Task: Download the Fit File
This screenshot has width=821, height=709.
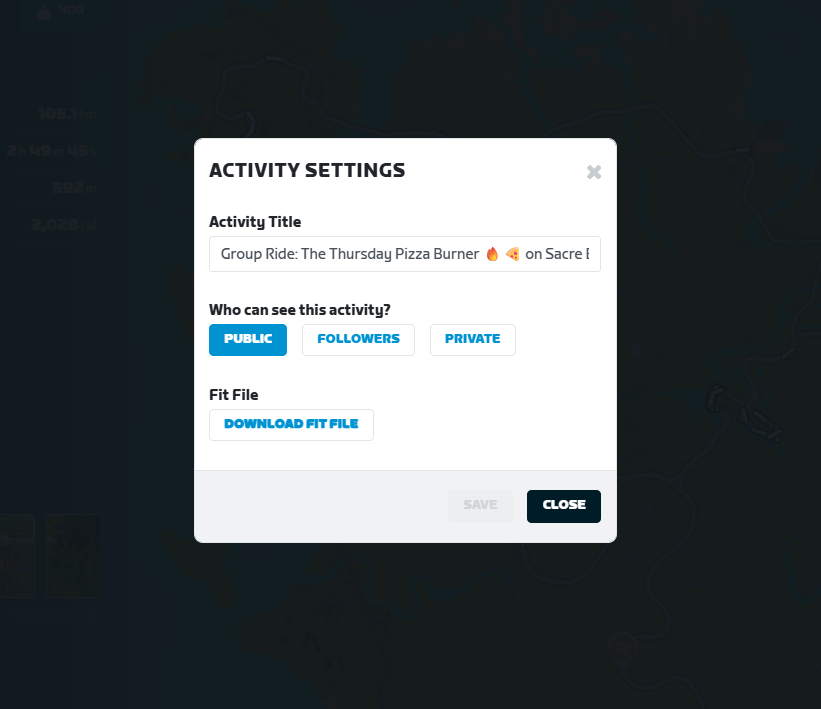Action: click(291, 425)
